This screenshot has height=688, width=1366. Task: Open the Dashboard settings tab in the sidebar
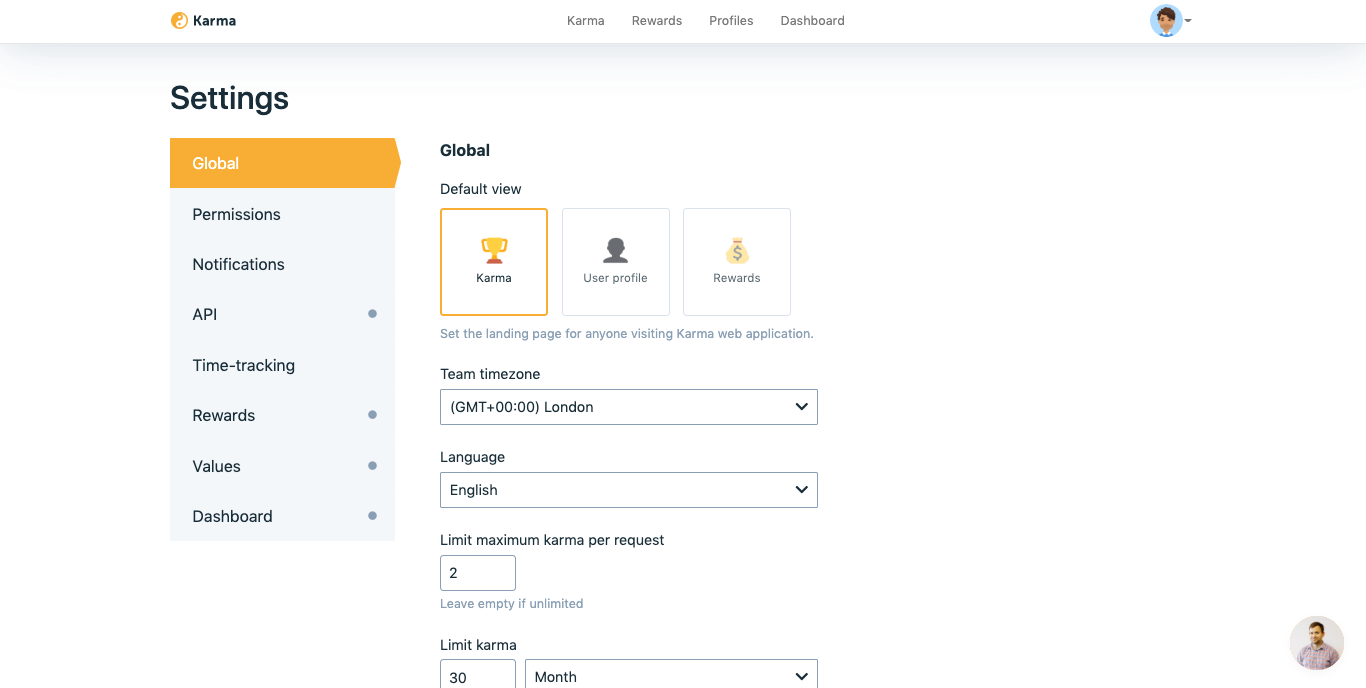pyautogui.click(x=282, y=516)
